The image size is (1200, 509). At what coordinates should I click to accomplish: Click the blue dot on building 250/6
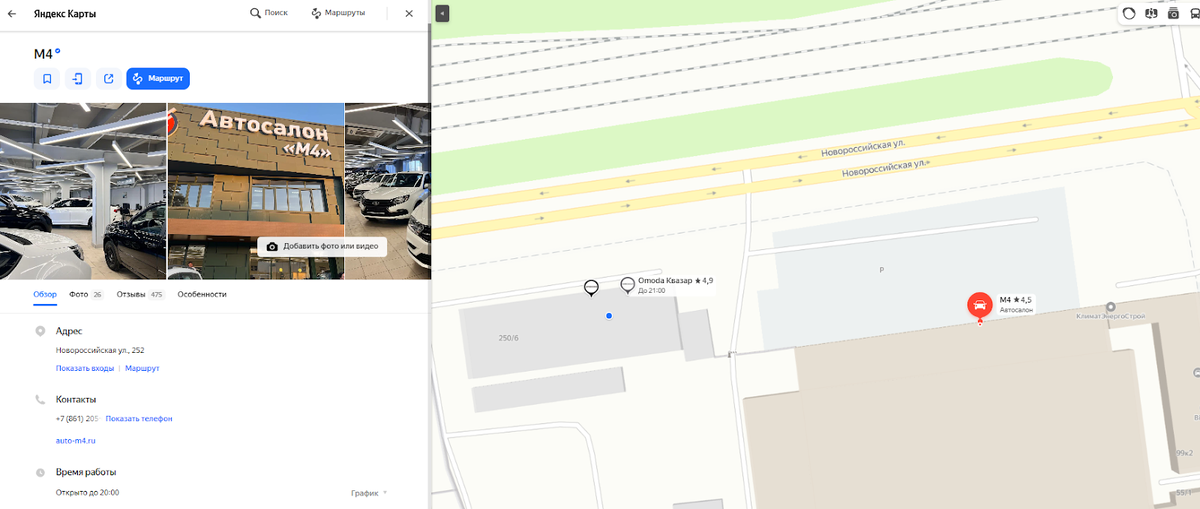pos(609,316)
